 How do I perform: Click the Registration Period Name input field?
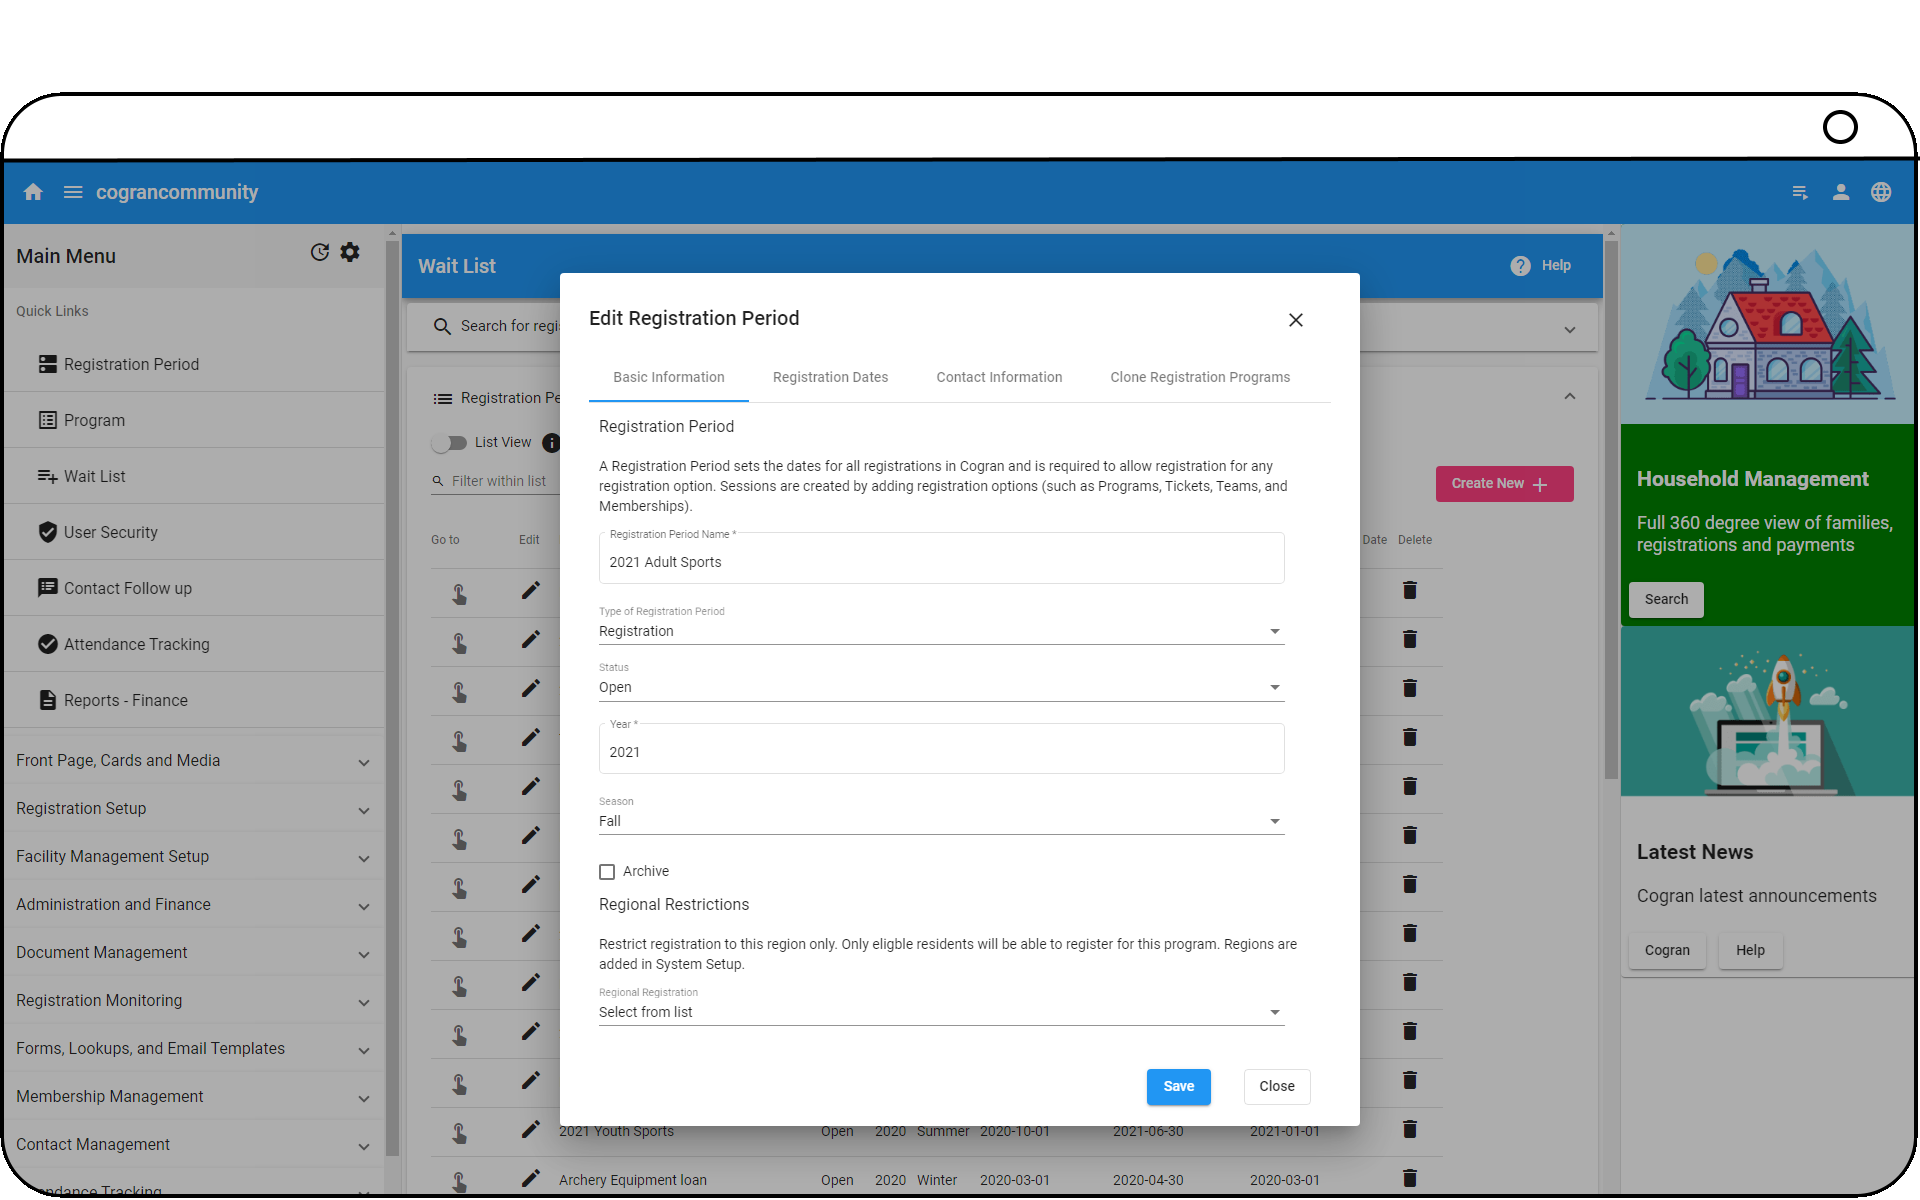point(940,561)
